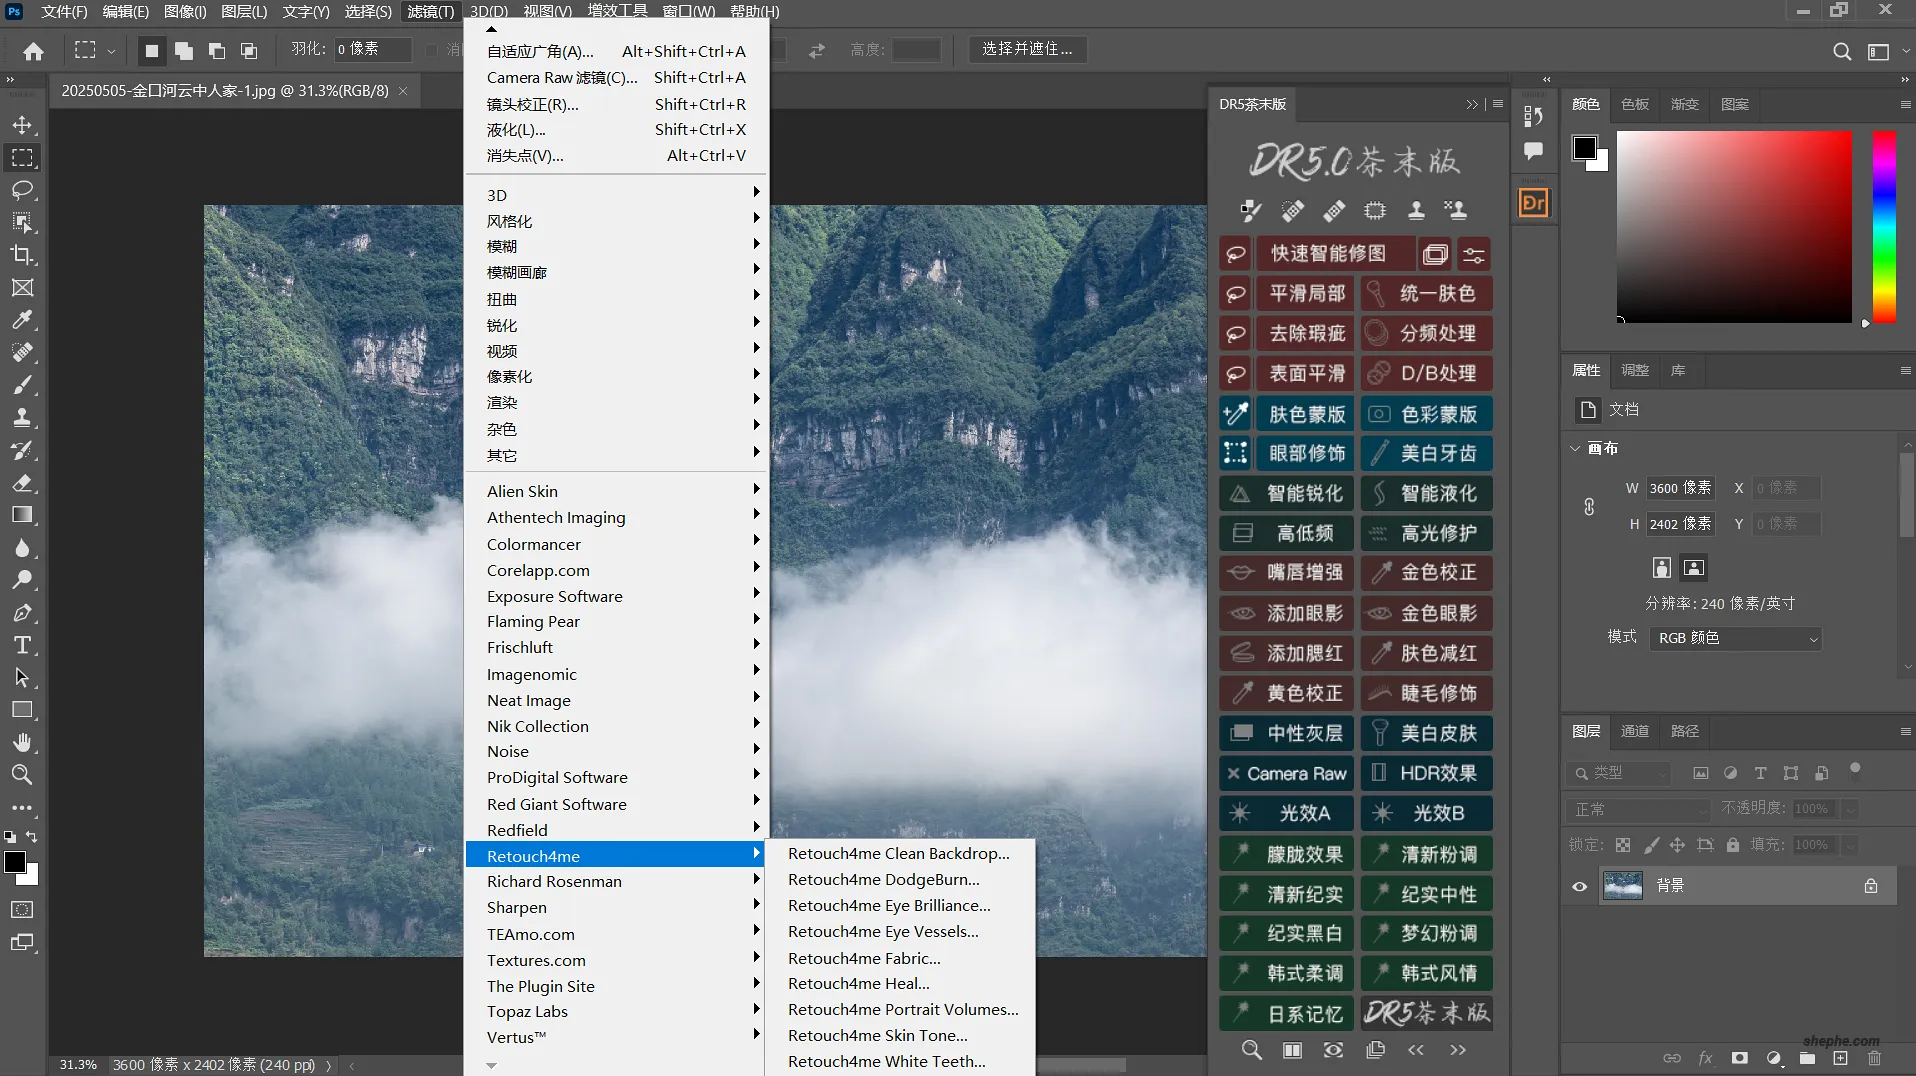
Task: Select the Eyedropper tool
Action: 22,320
